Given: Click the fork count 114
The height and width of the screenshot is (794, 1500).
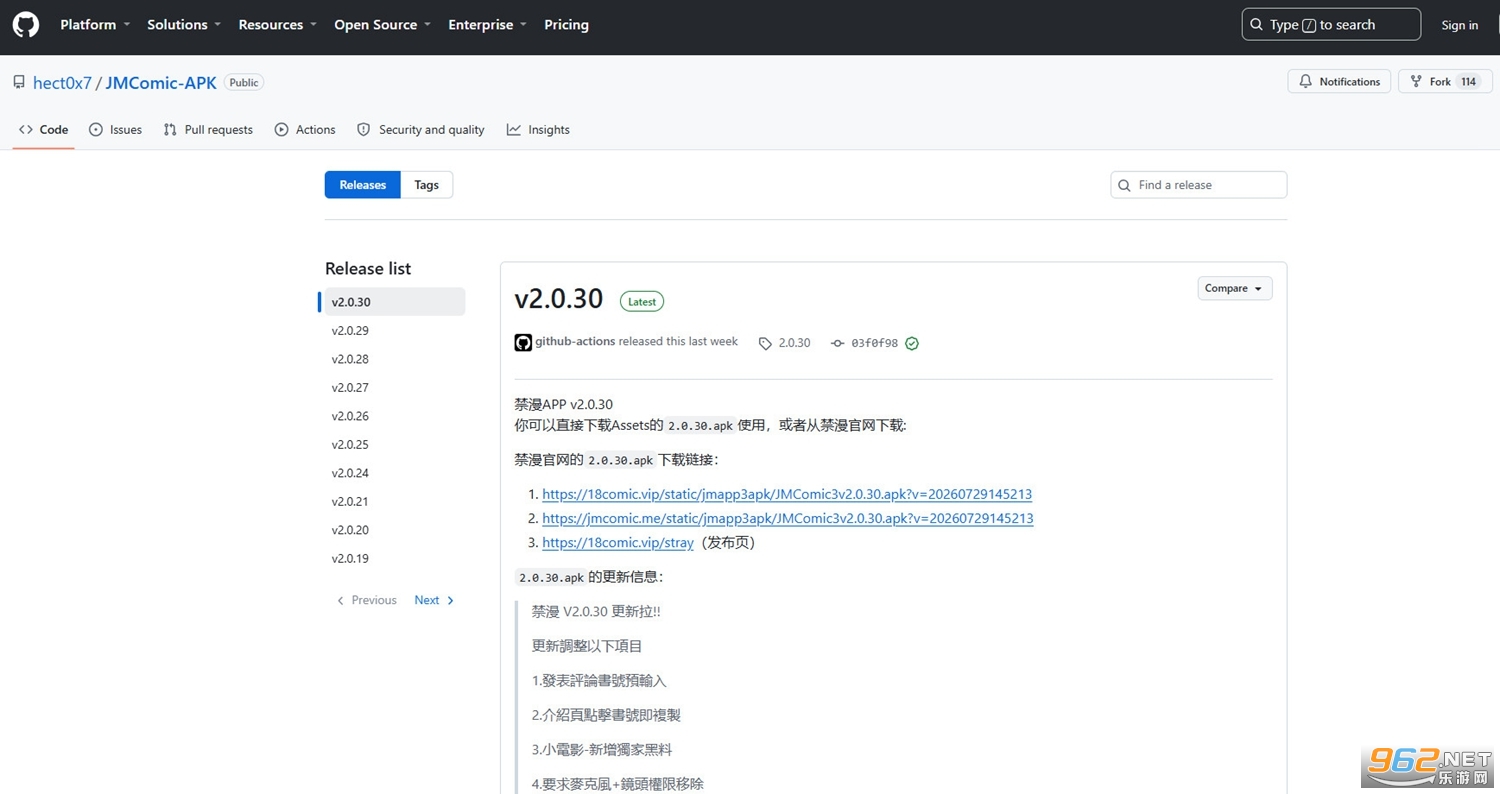Looking at the screenshot, I should (x=1468, y=82).
